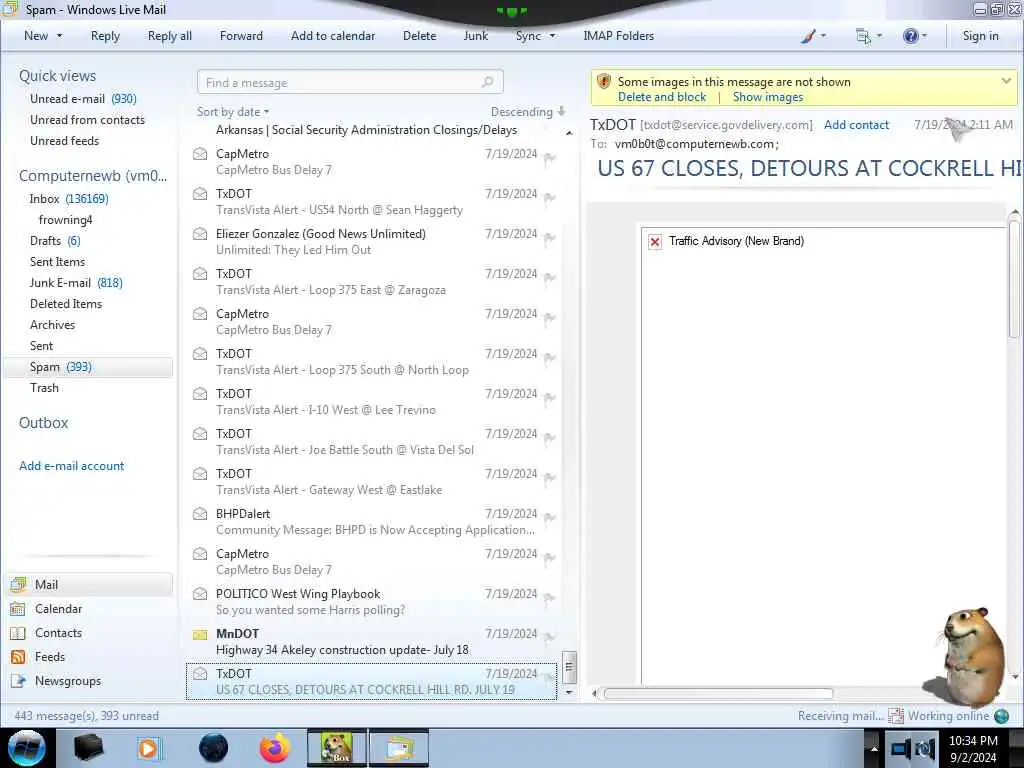This screenshot has height=768, width=1024.
Task: Open the Sort by date dropdown
Action: (232, 112)
